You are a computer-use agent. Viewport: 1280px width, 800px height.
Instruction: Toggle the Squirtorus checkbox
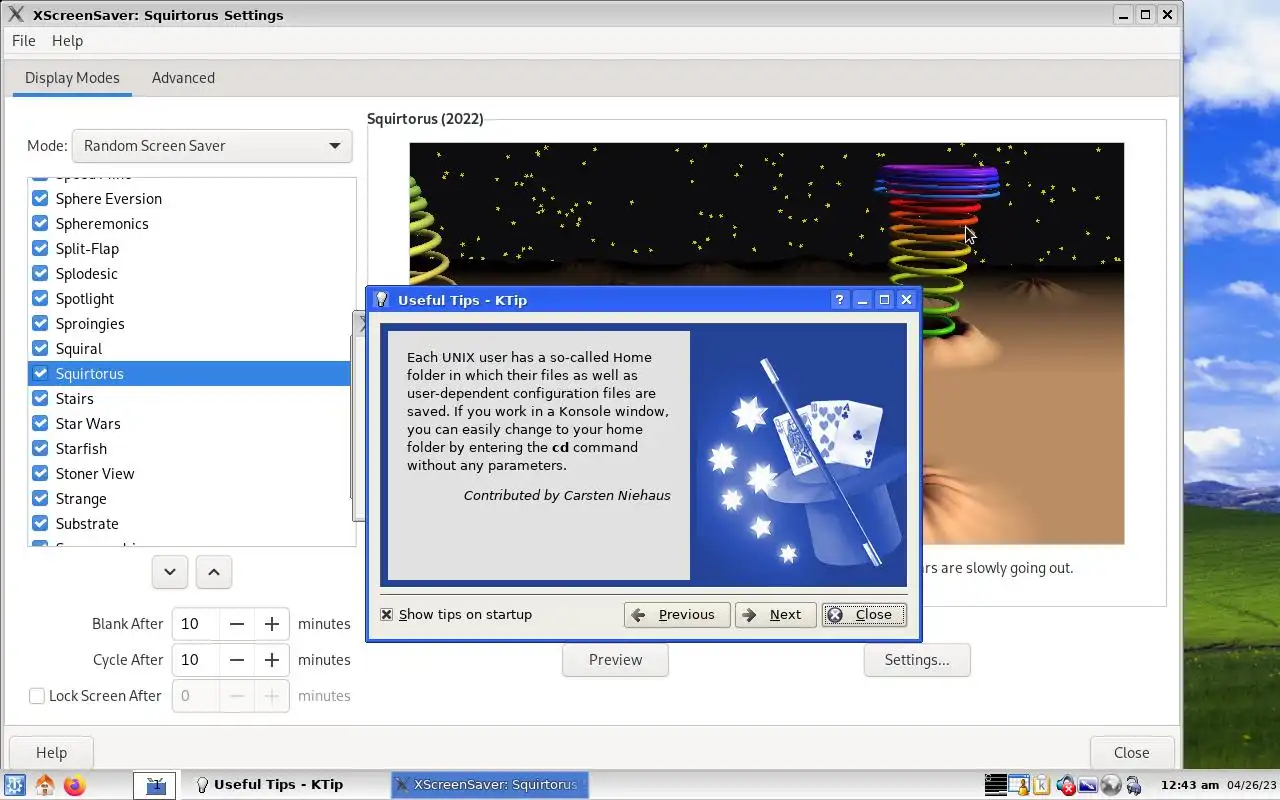point(40,374)
